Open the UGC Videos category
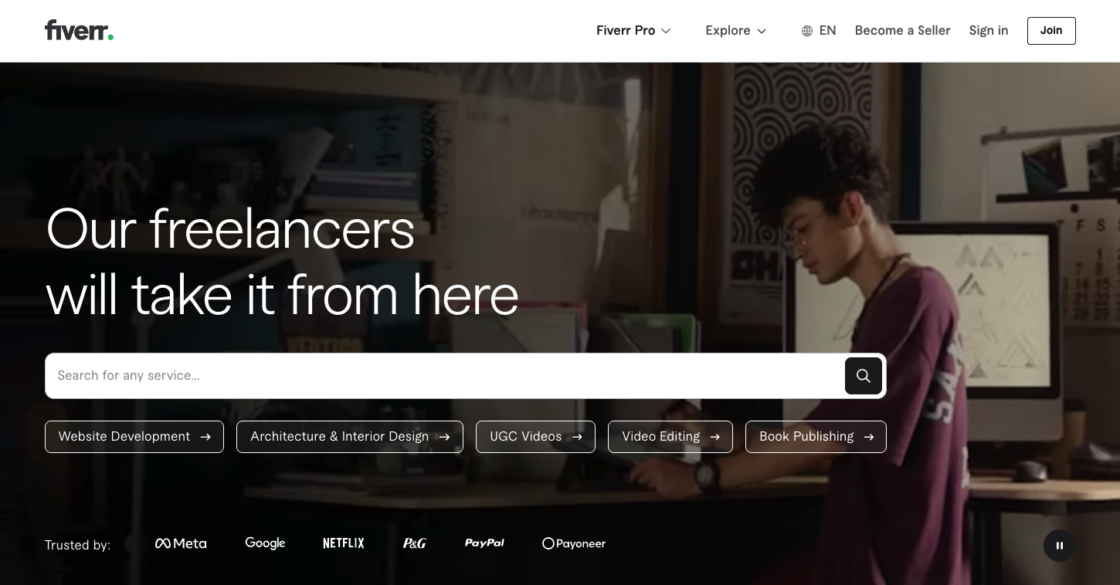 (x=535, y=436)
